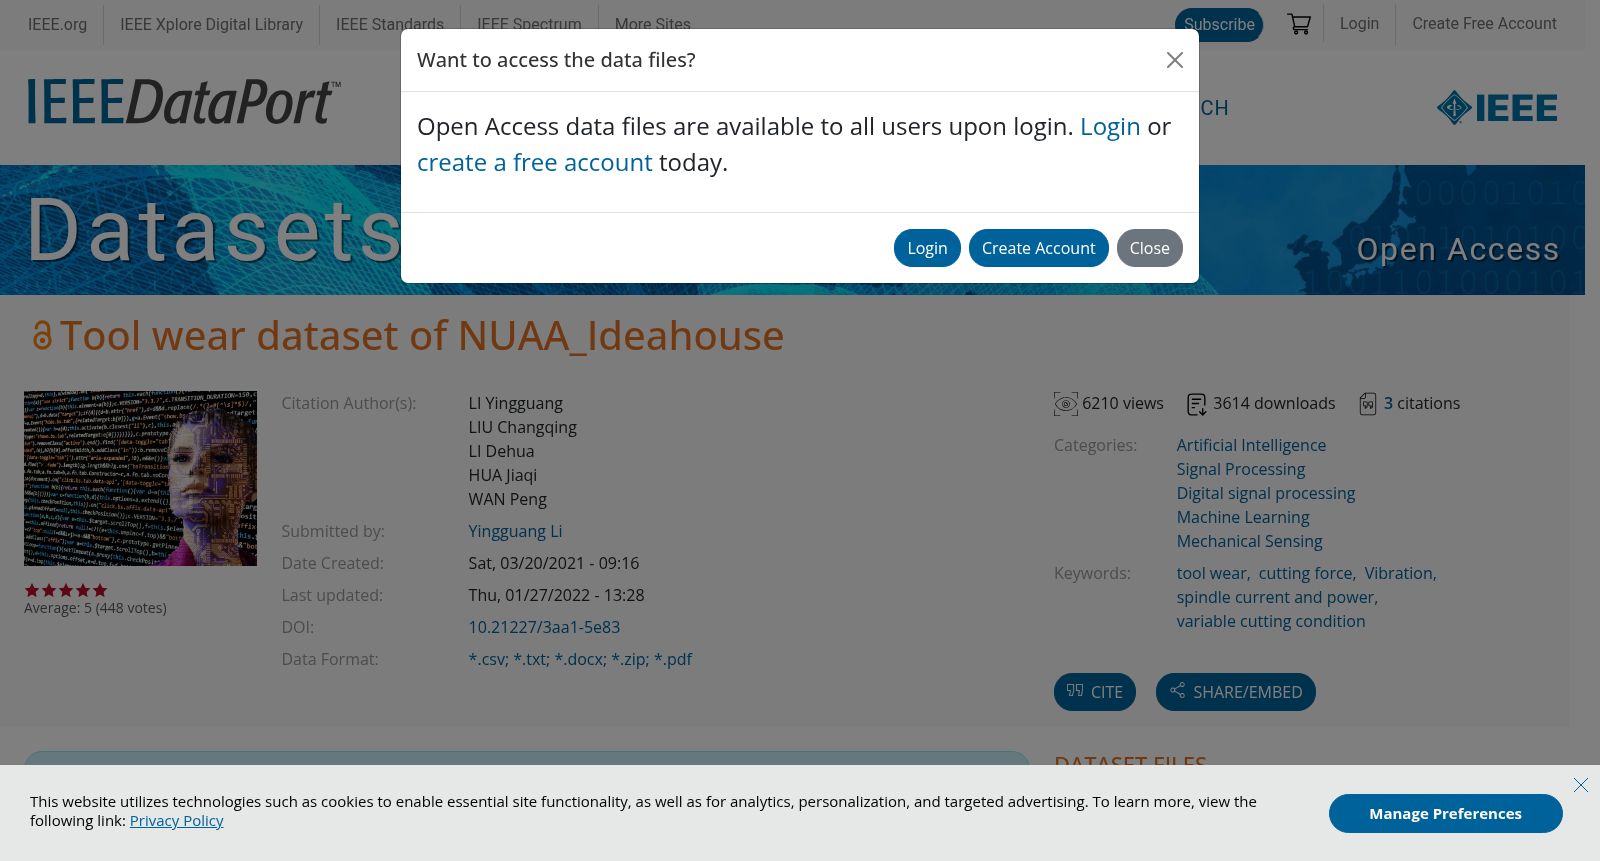
Task: Open the Signal Processing category
Action: (1241, 470)
